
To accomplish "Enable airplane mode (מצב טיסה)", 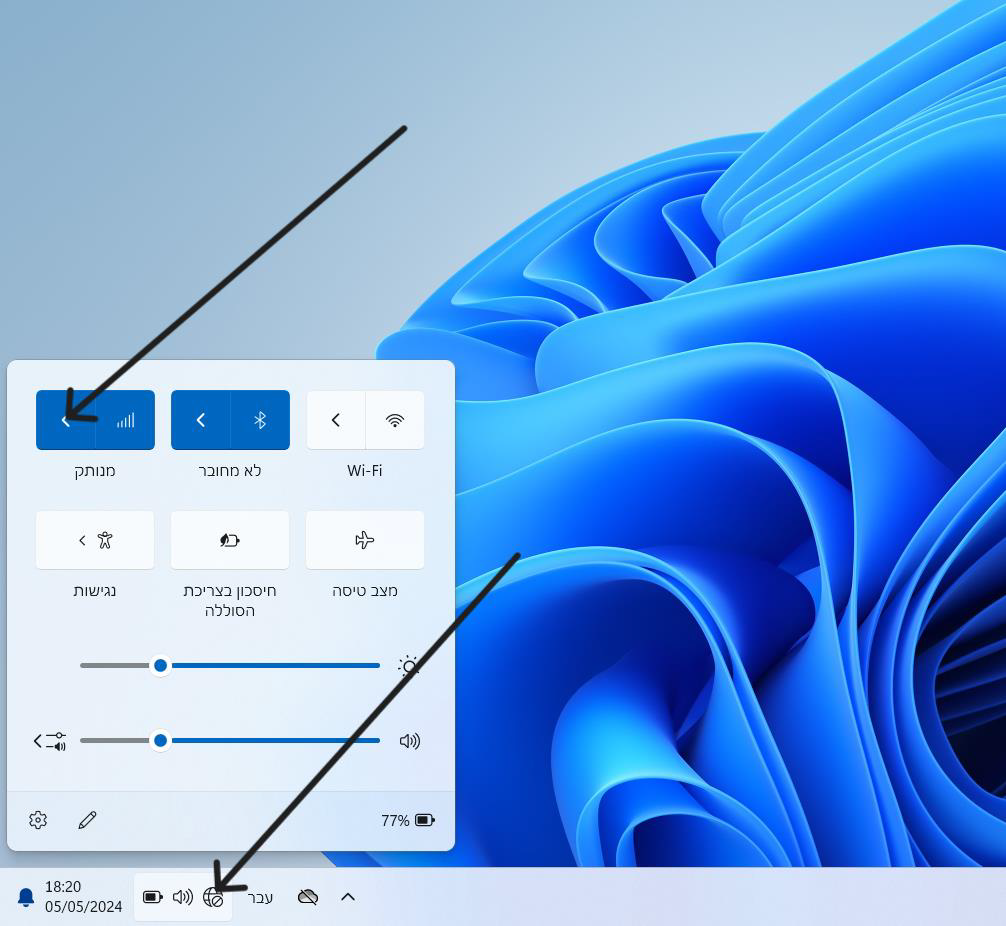I will (364, 540).
